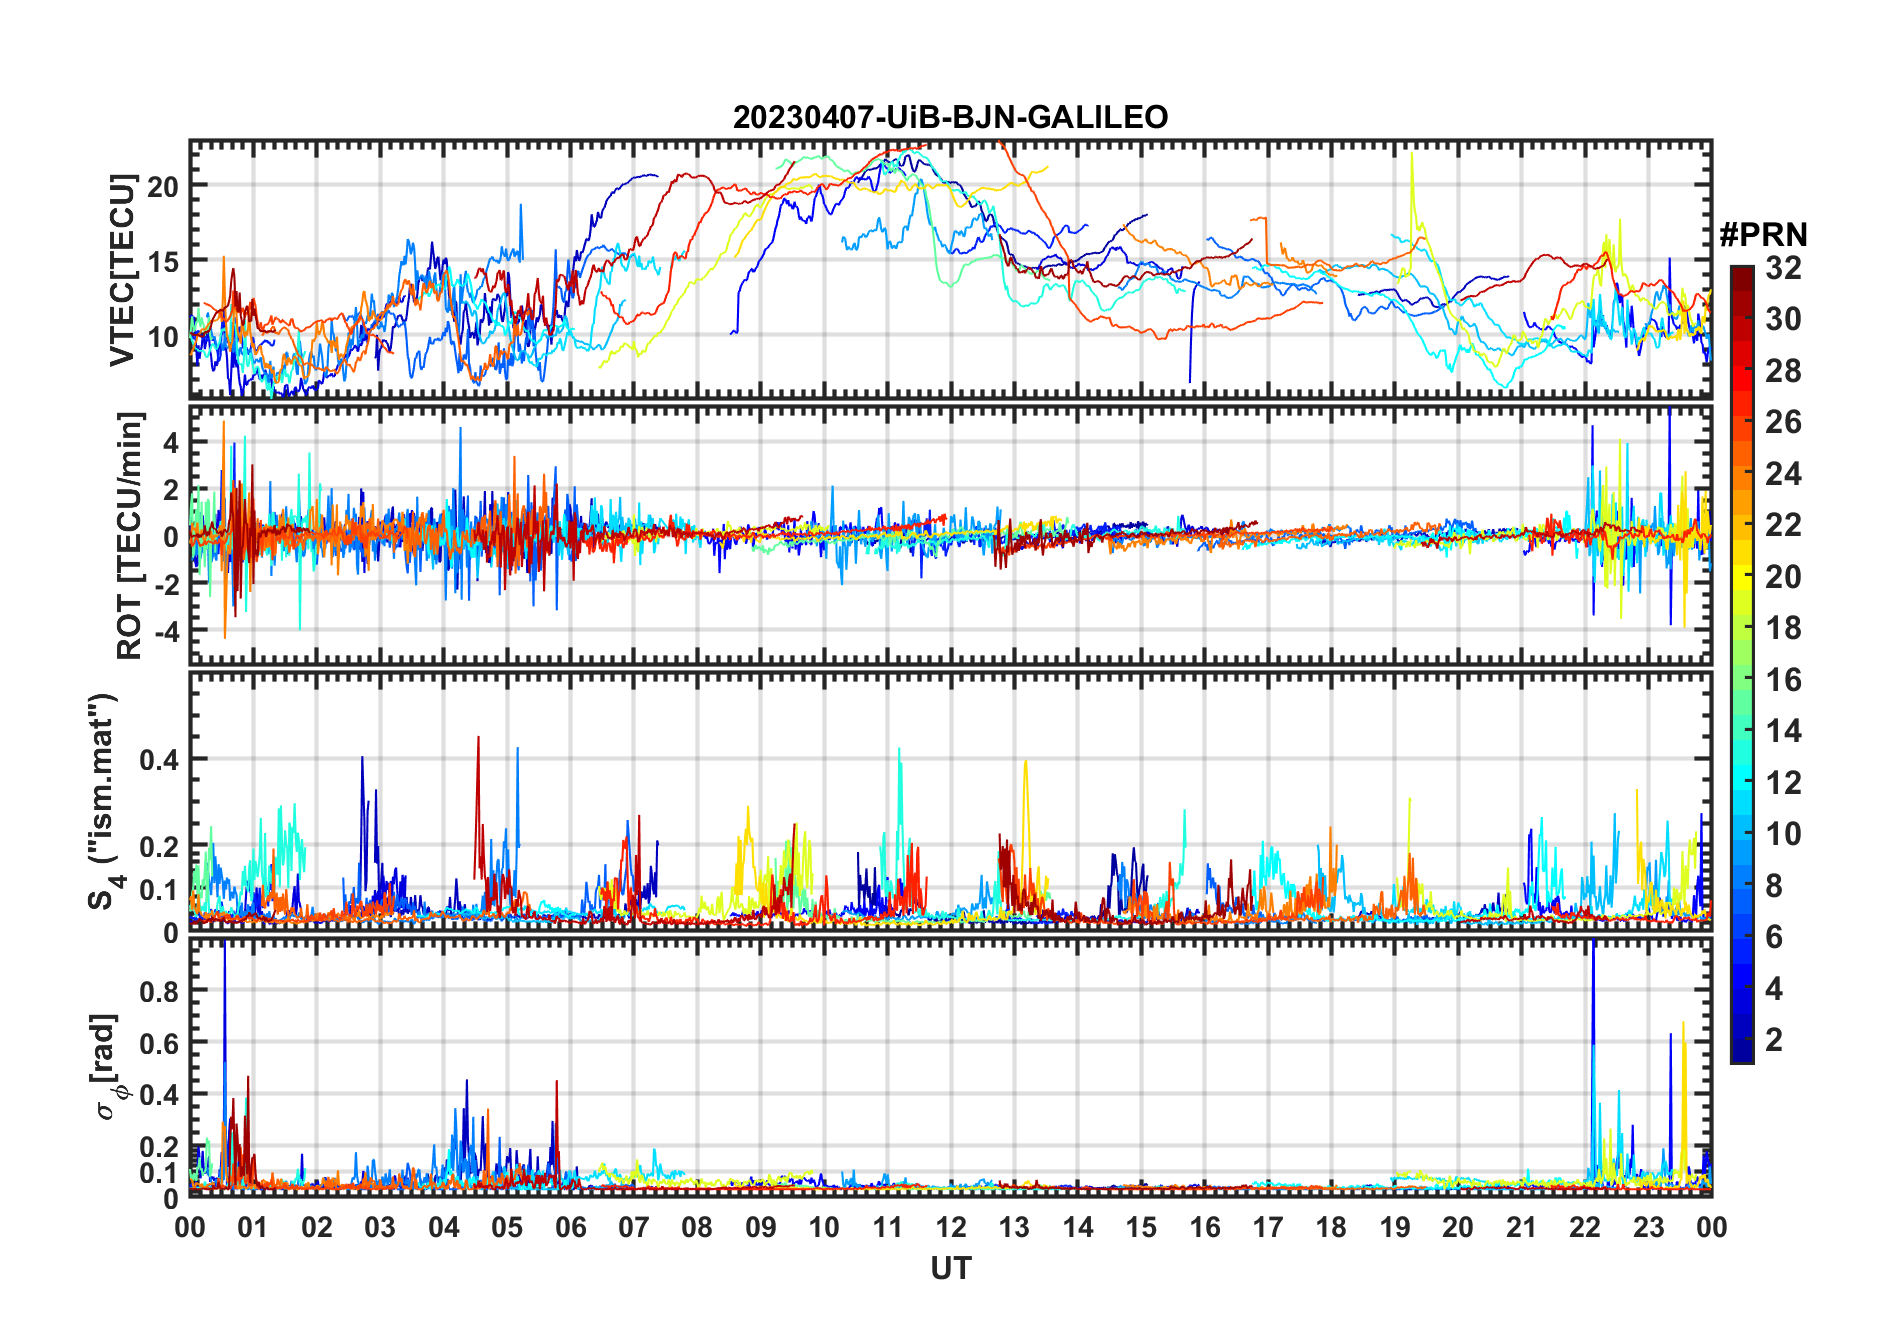Click the σφ[rad] y-axis label
This screenshot has width=1902, height=1330.
tap(106, 1067)
